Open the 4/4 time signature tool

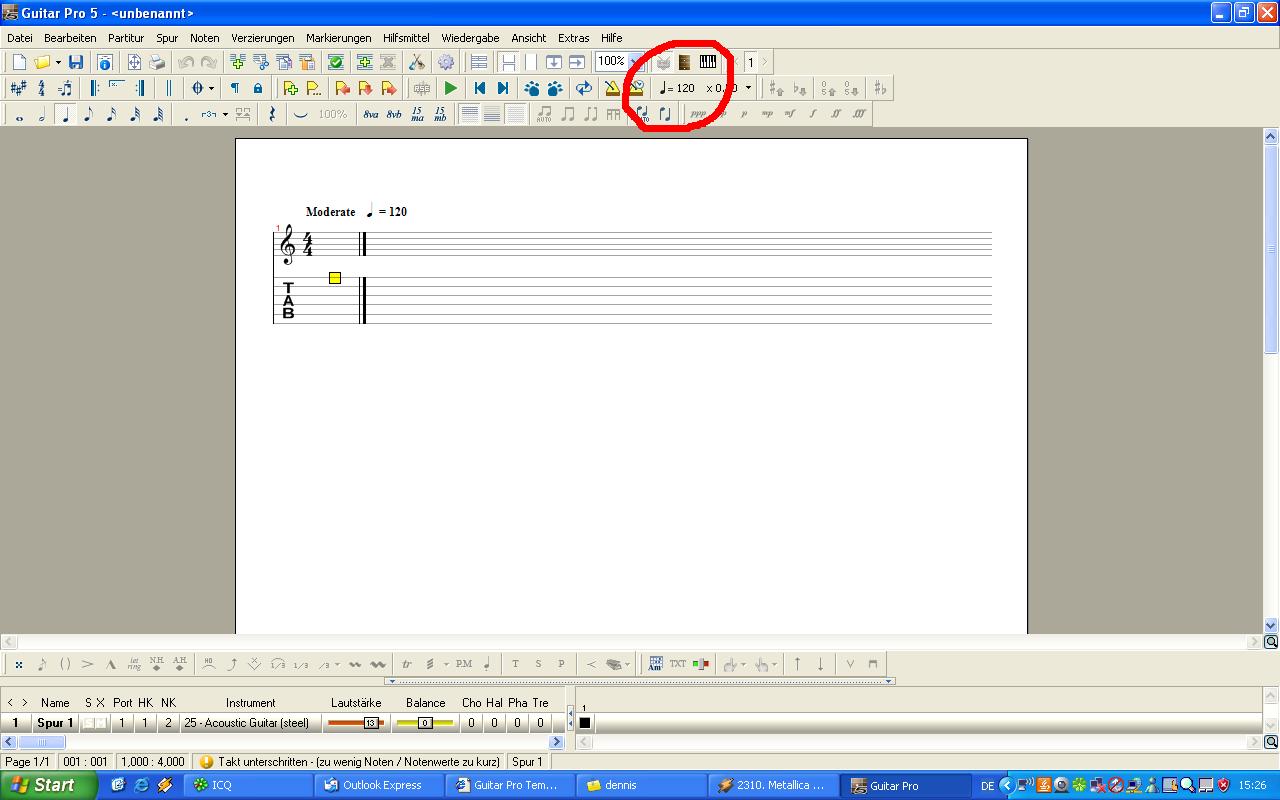coord(41,88)
